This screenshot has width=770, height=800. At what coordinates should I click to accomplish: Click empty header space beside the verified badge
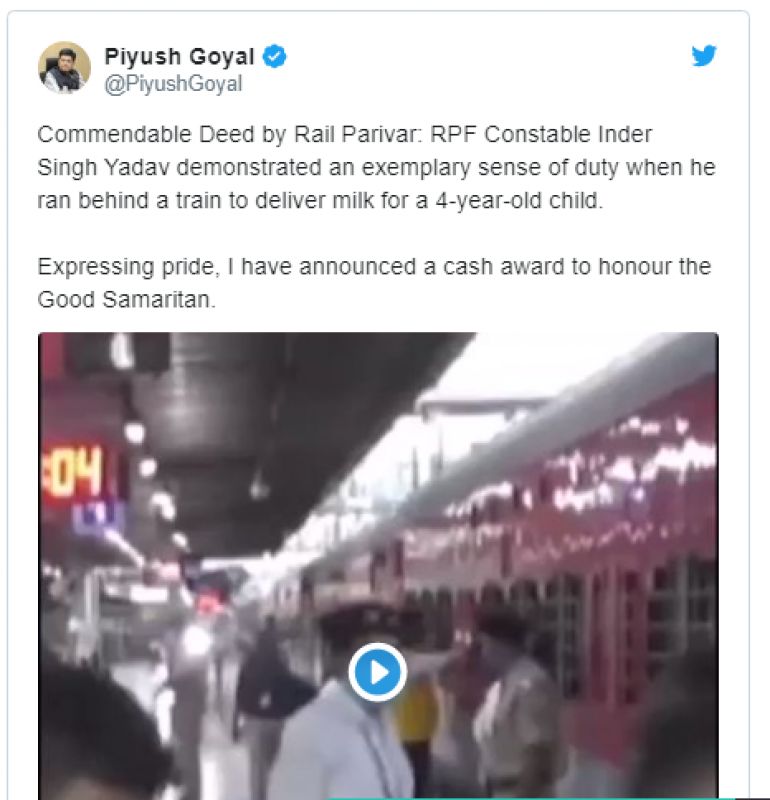(x=485, y=56)
